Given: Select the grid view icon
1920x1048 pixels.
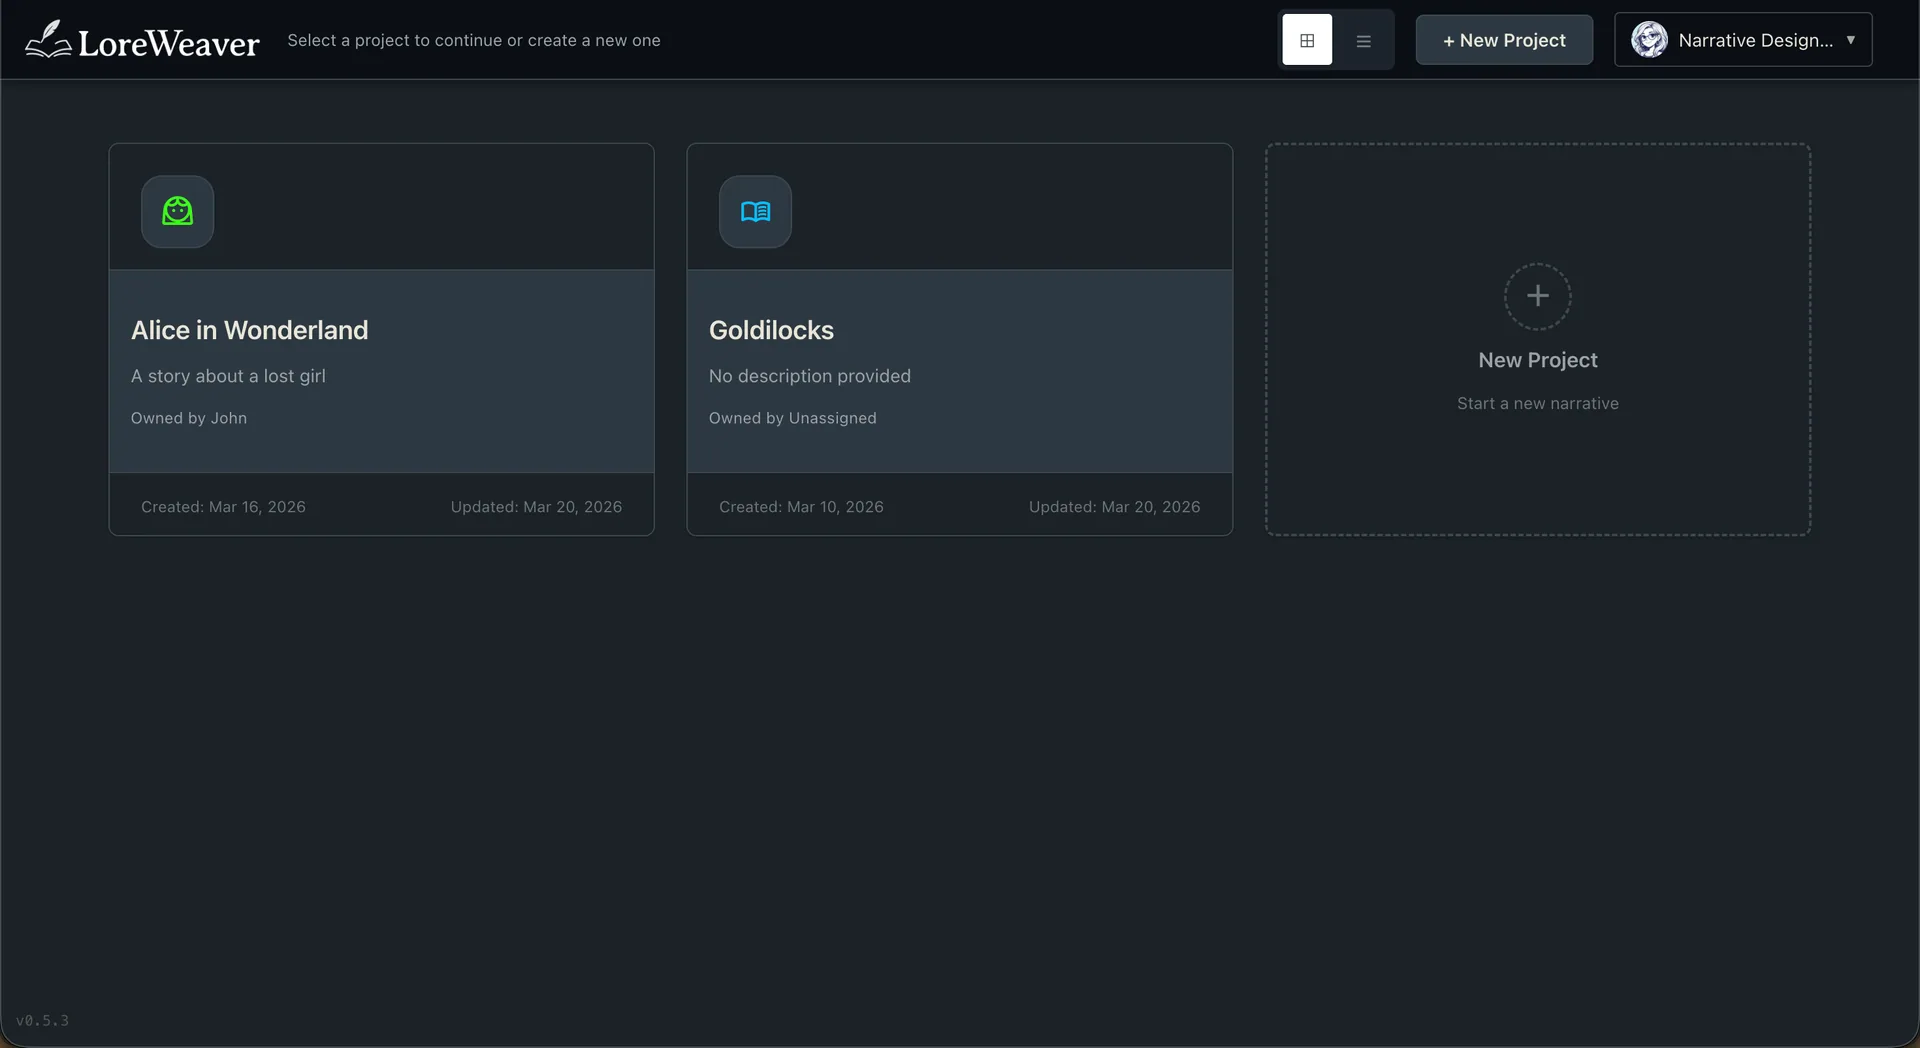Looking at the screenshot, I should [x=1307, y=40].
